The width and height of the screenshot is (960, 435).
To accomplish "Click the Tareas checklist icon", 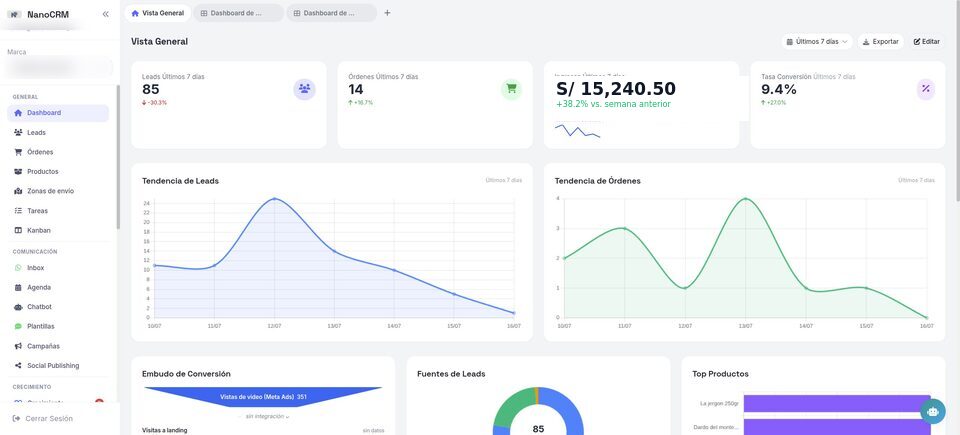I will click(x=18, y=211).
